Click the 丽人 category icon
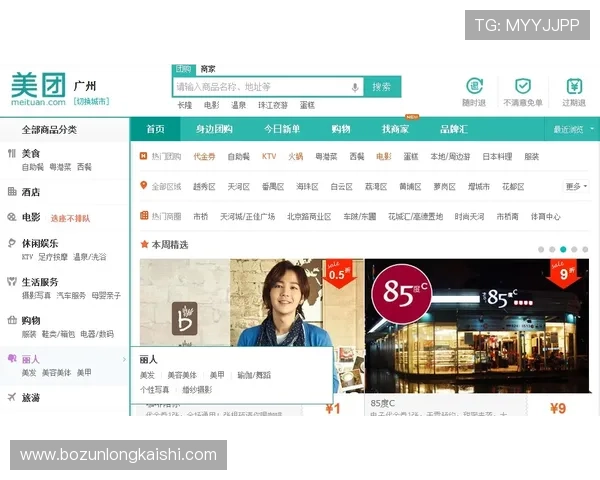600x480 pixels. [12, 359]
